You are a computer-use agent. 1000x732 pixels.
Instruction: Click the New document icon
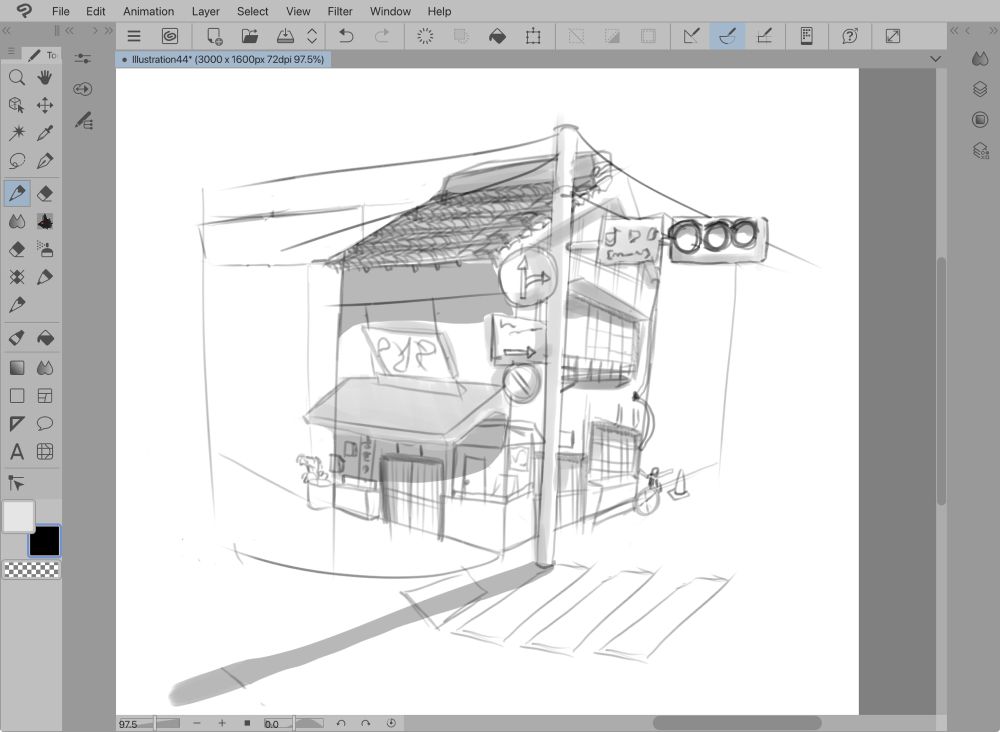click(x=214, y=36)
